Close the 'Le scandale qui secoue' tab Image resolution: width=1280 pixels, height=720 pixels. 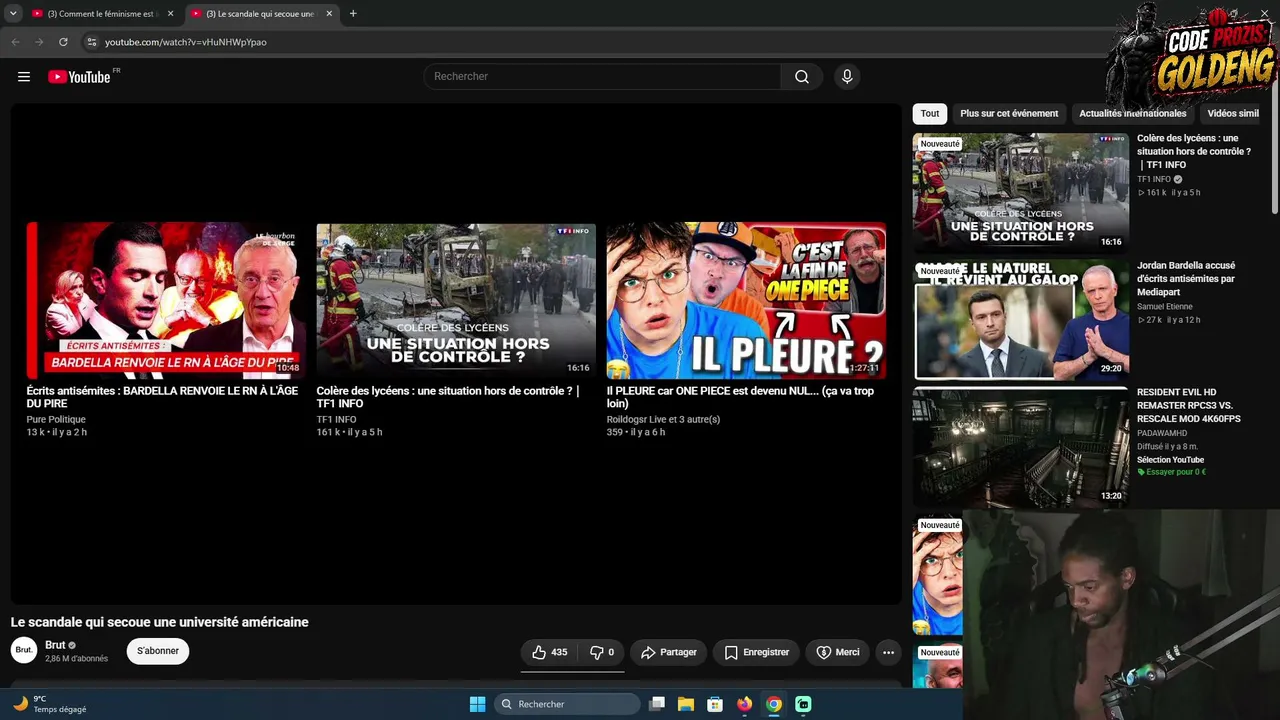329,14
